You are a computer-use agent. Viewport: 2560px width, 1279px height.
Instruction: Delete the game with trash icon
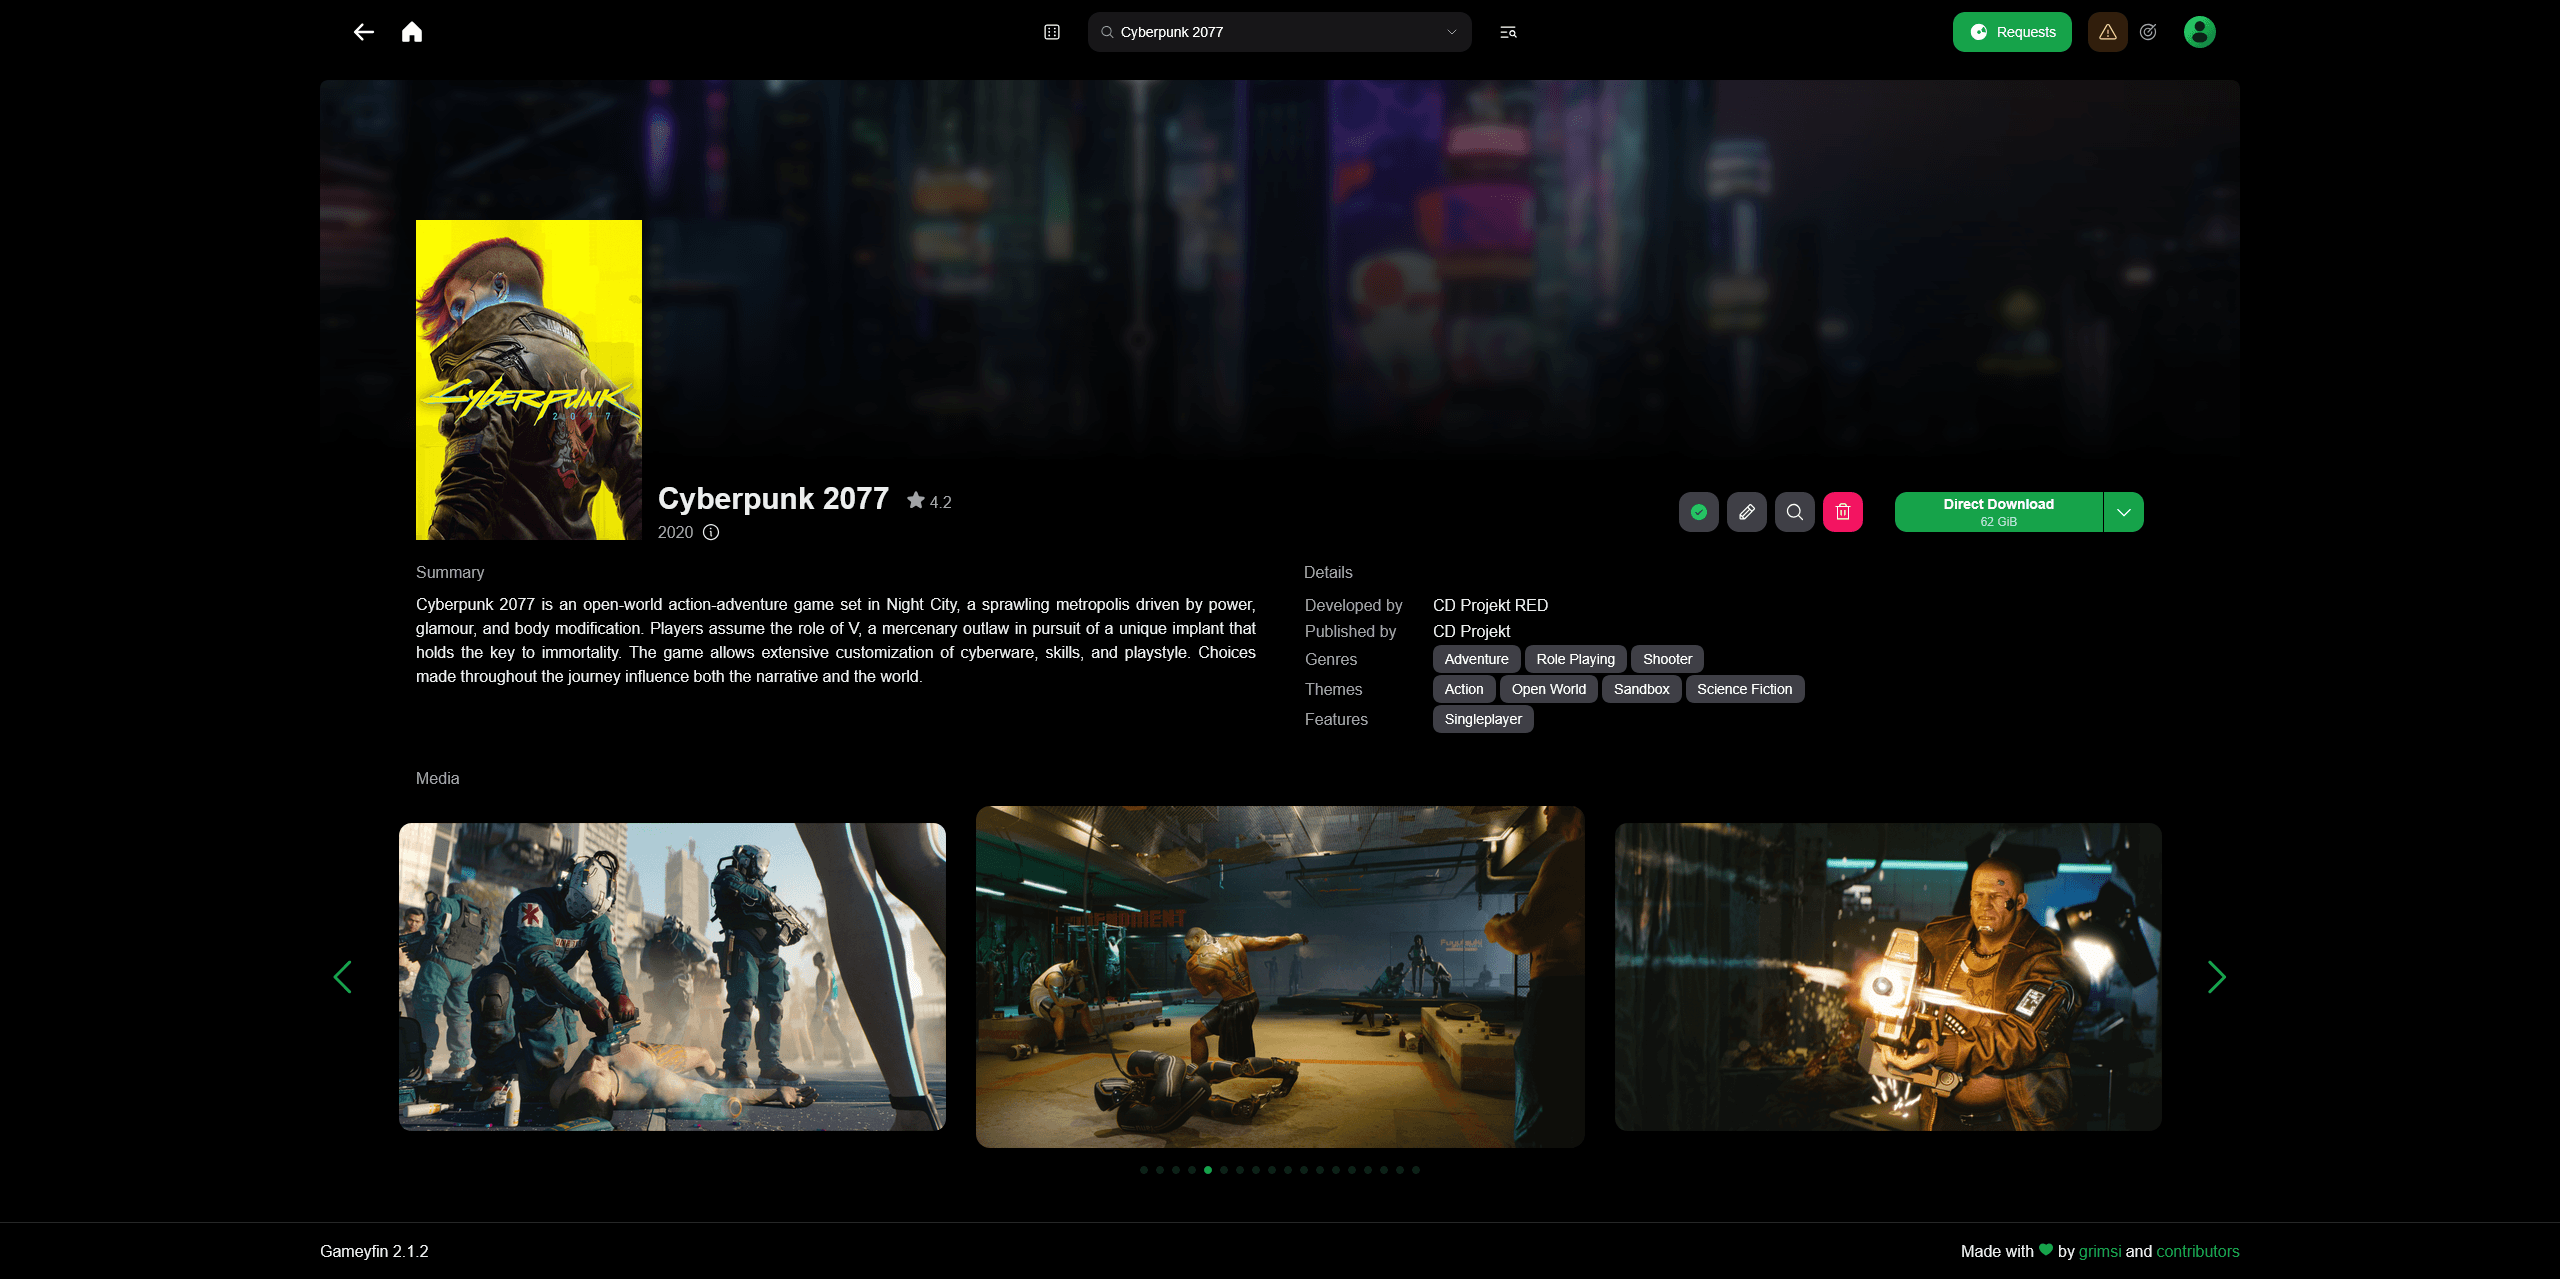tap(1843, 512)
